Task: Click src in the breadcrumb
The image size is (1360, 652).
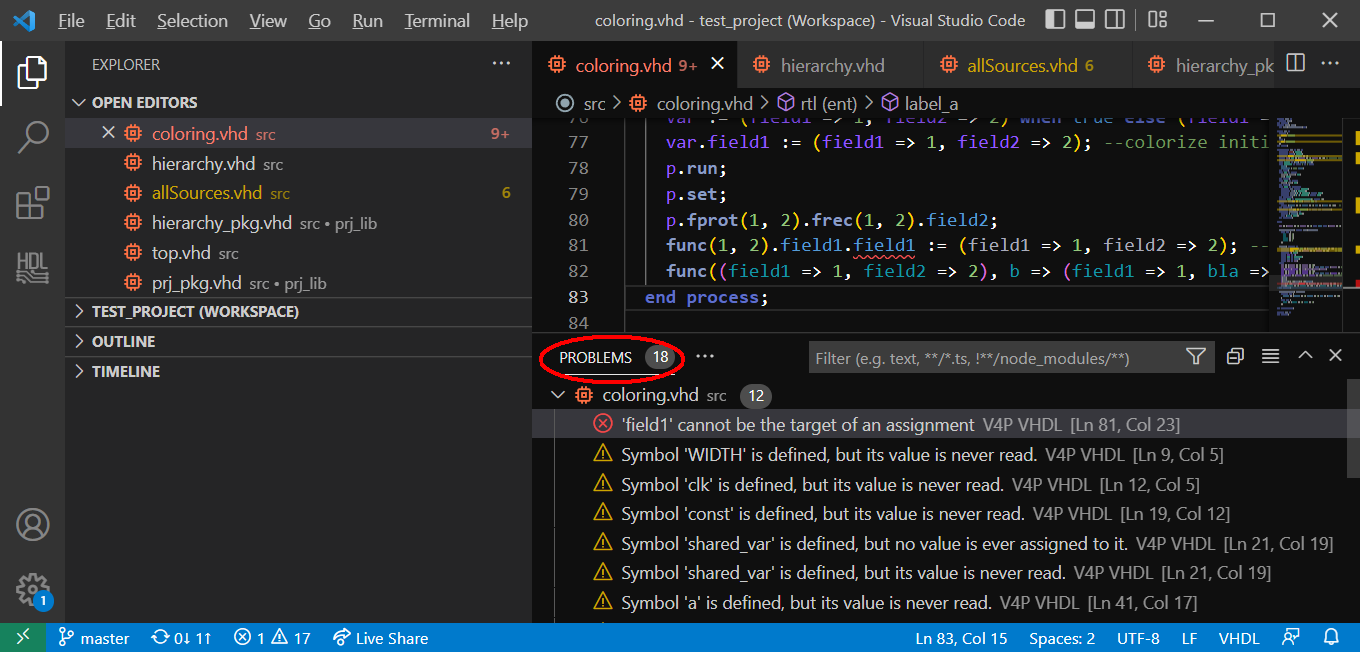Action: point(595,103)
